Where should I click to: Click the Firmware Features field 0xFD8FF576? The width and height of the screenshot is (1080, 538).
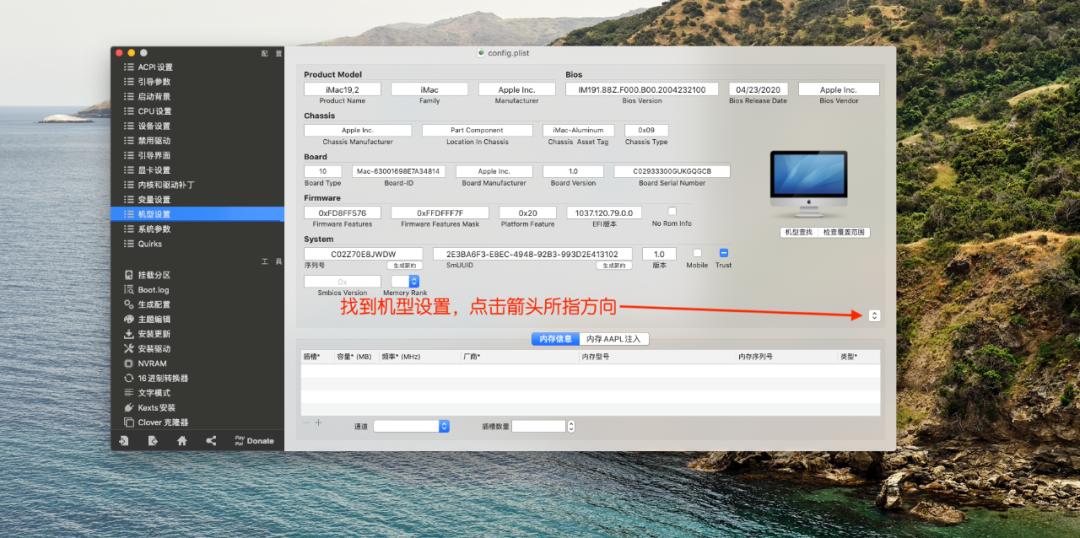[x=342, y=213]
